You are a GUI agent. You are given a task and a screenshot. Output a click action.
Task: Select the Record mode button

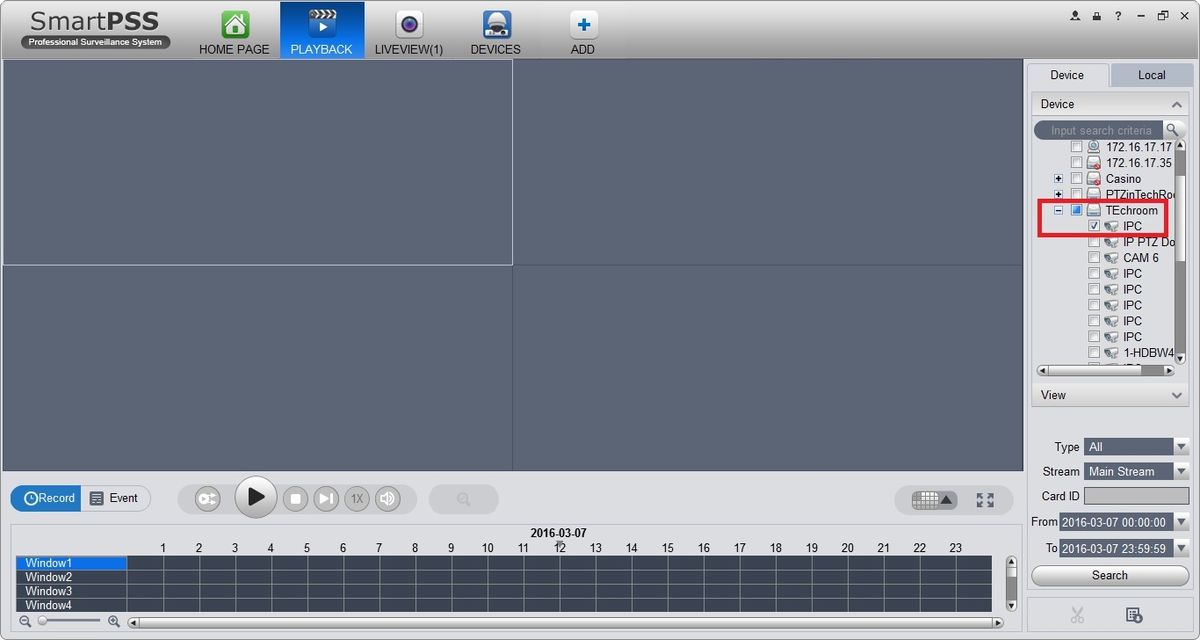click(x=47, y=498)
